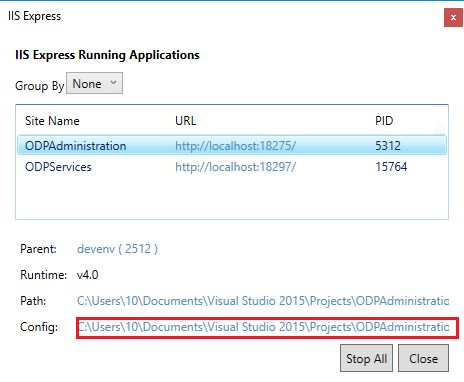This screenshot has width=464, height=382.
Task: Click the Stop All button
Action: [366, 358]
